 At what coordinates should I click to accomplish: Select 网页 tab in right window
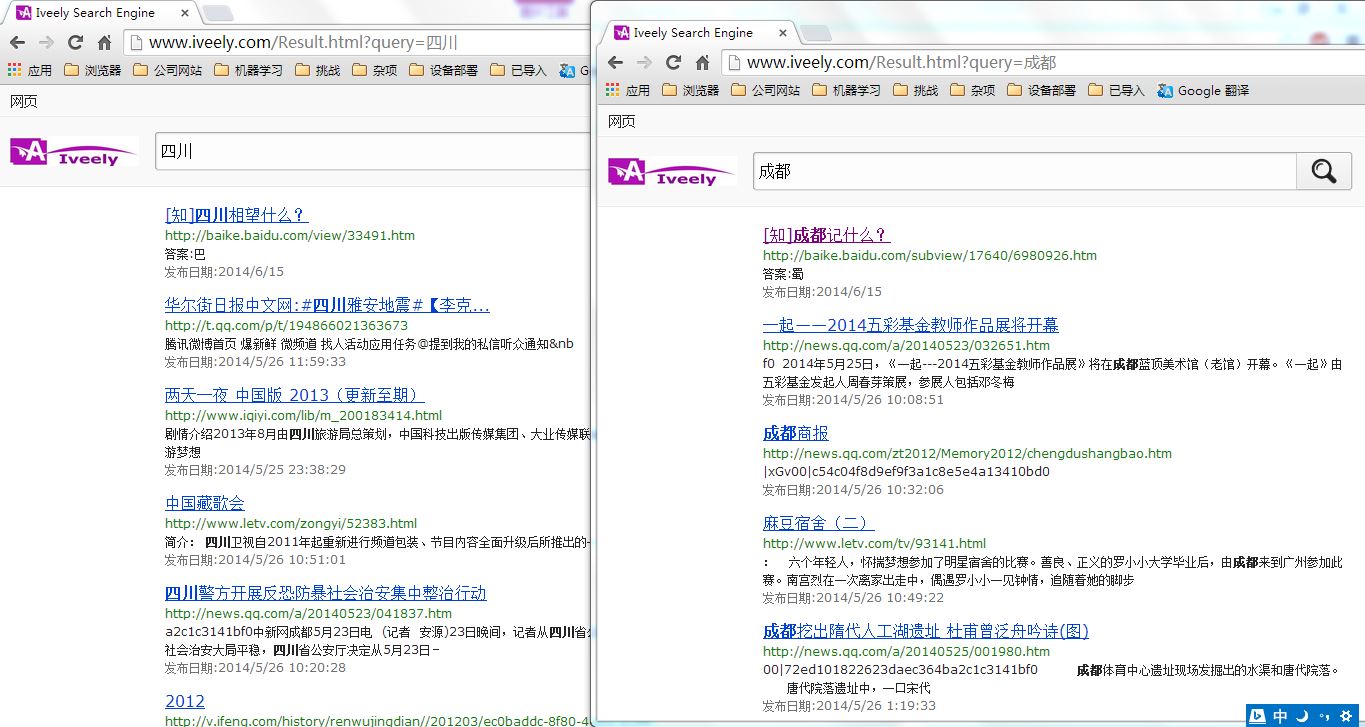pos(622,121)
